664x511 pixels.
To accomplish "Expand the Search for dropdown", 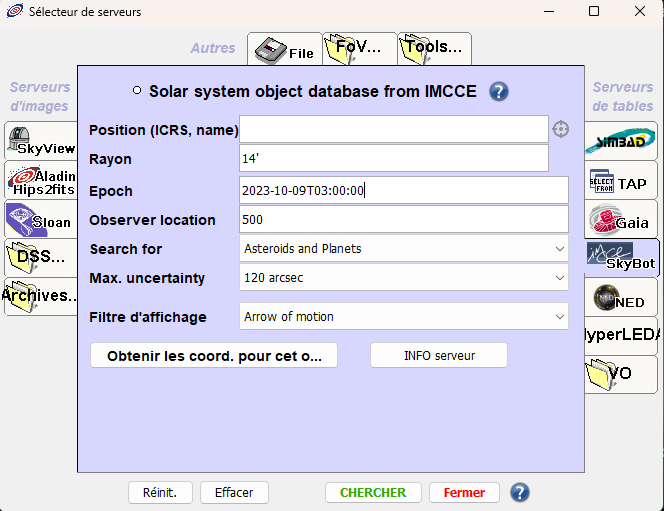I will tap(404, 248).
